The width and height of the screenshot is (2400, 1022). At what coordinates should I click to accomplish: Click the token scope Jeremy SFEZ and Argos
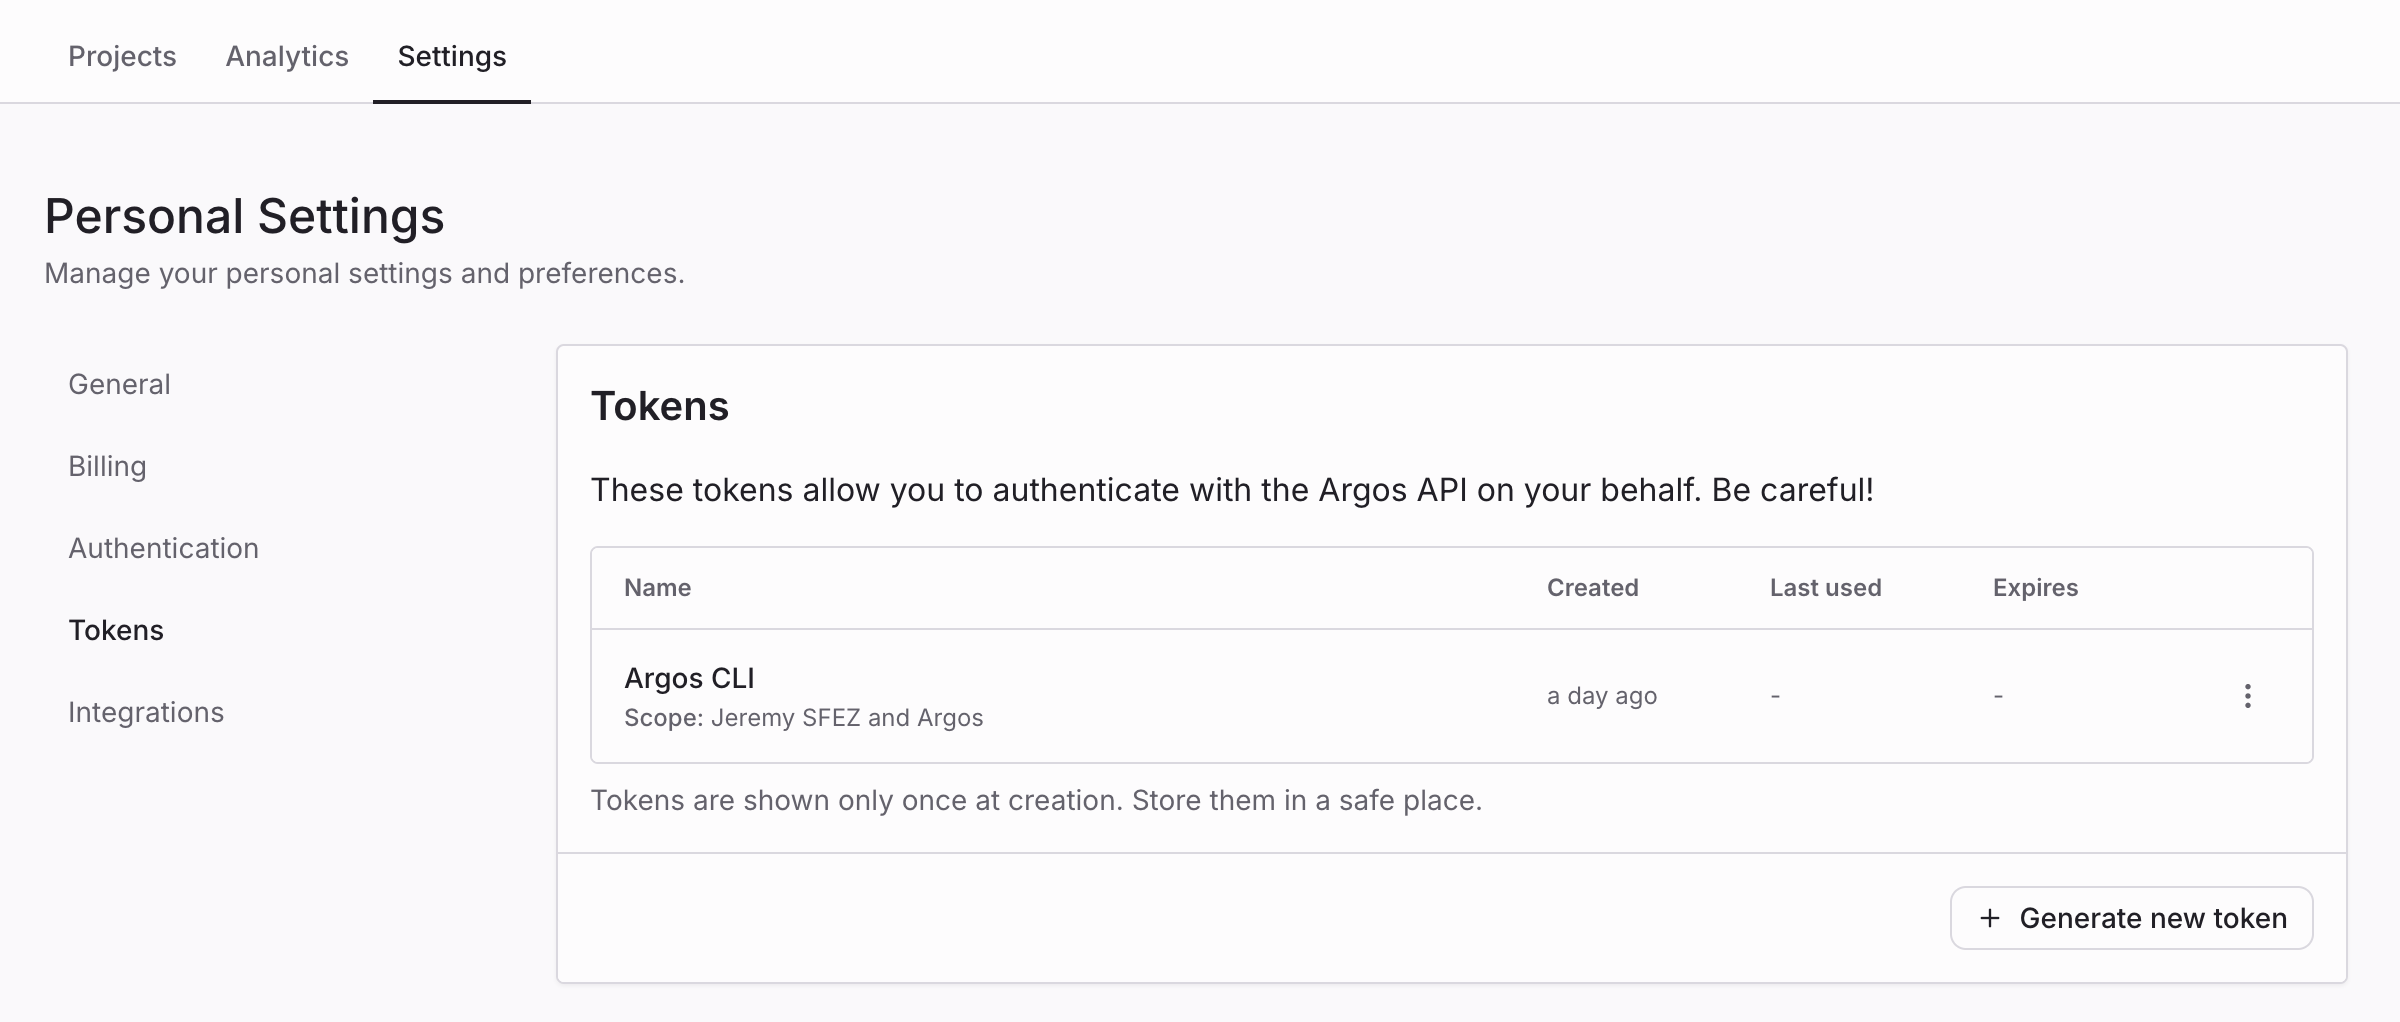[x=847, y=718]
